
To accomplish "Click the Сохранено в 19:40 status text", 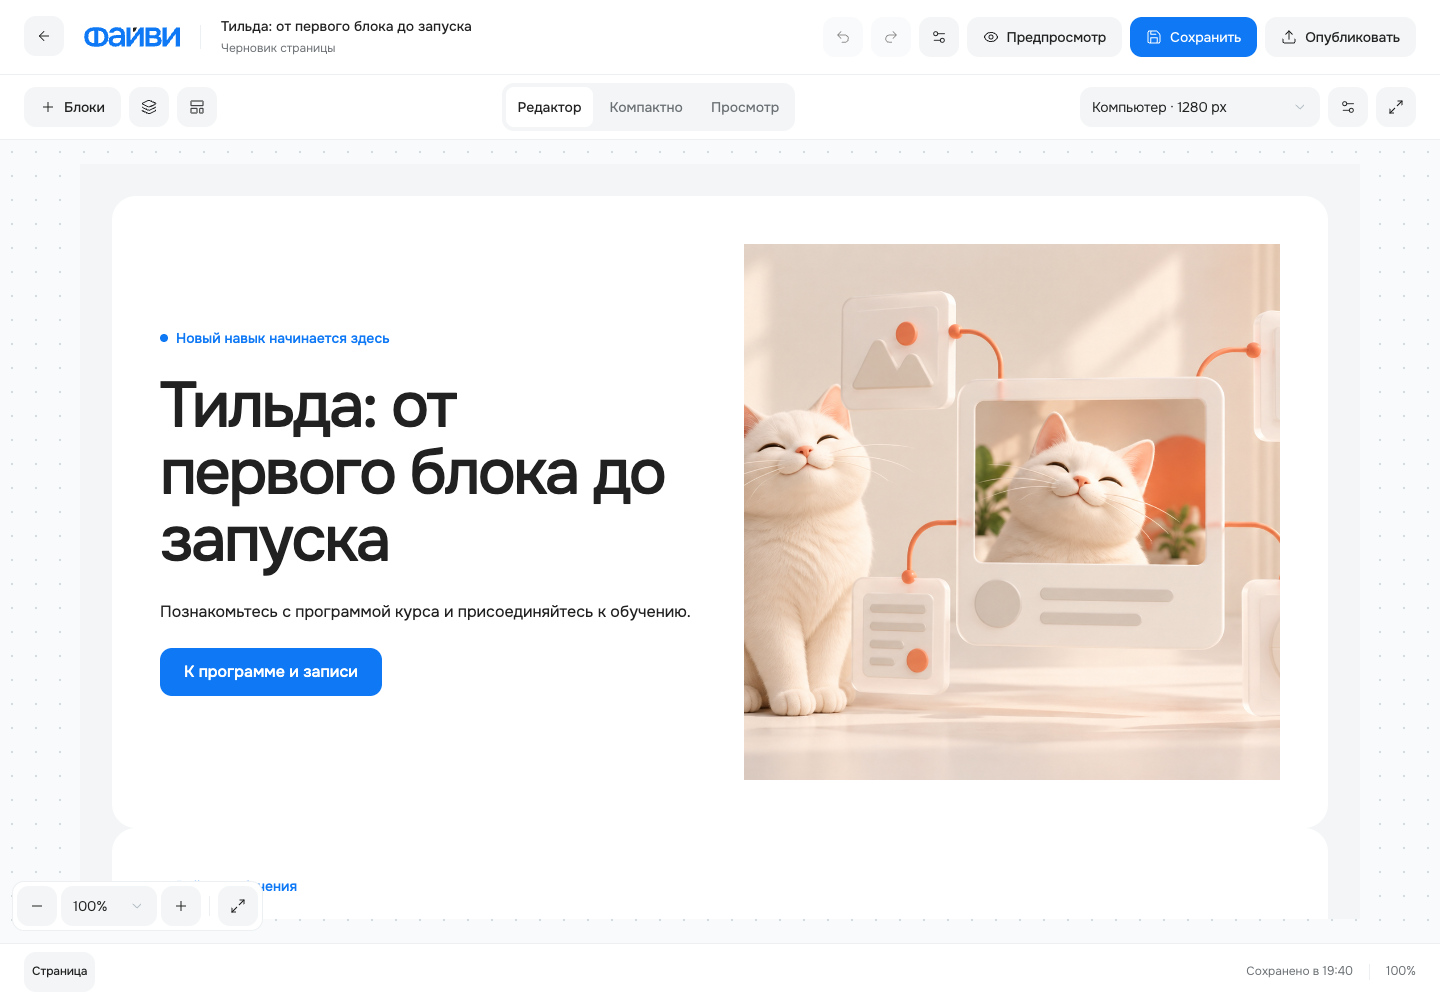I will 1299,971.
